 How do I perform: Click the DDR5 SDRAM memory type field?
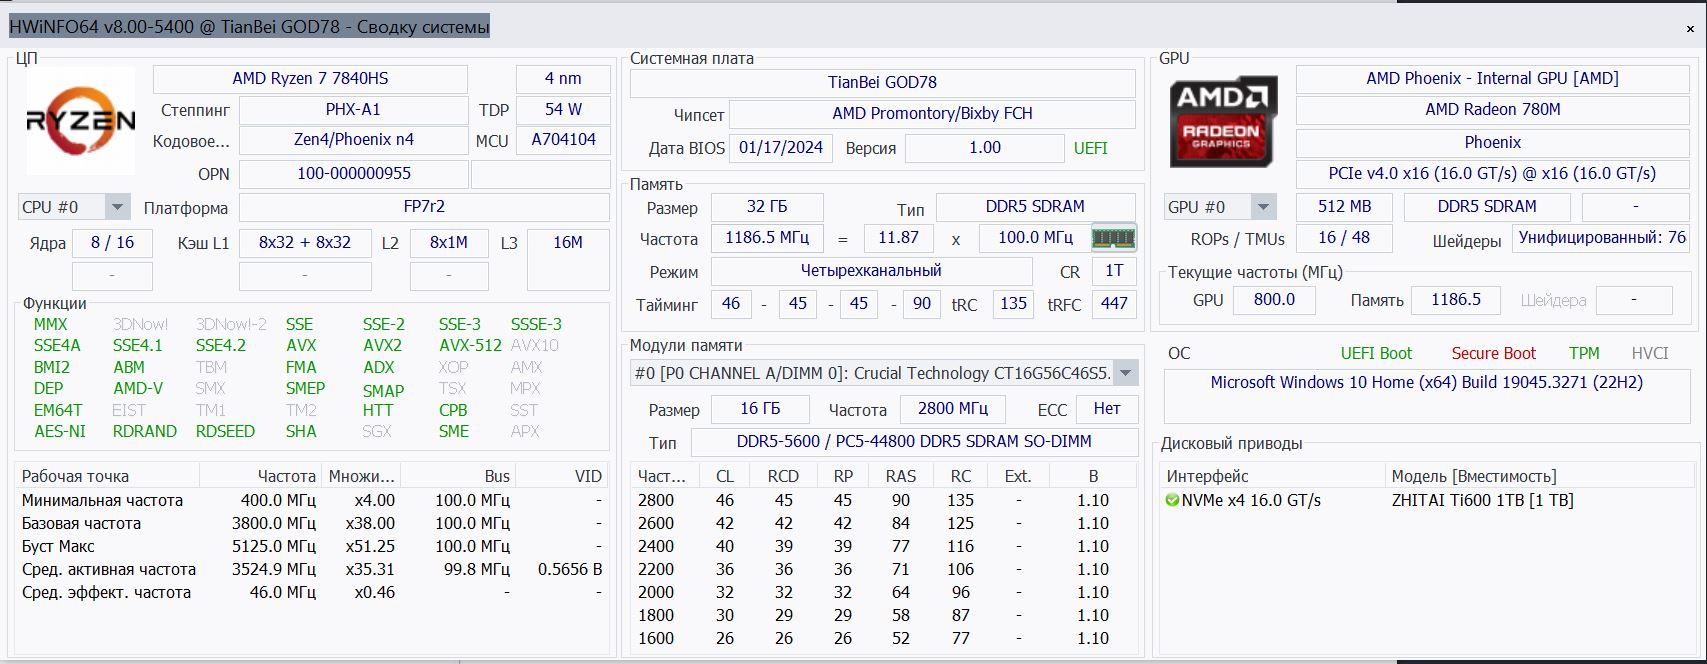1035,207
